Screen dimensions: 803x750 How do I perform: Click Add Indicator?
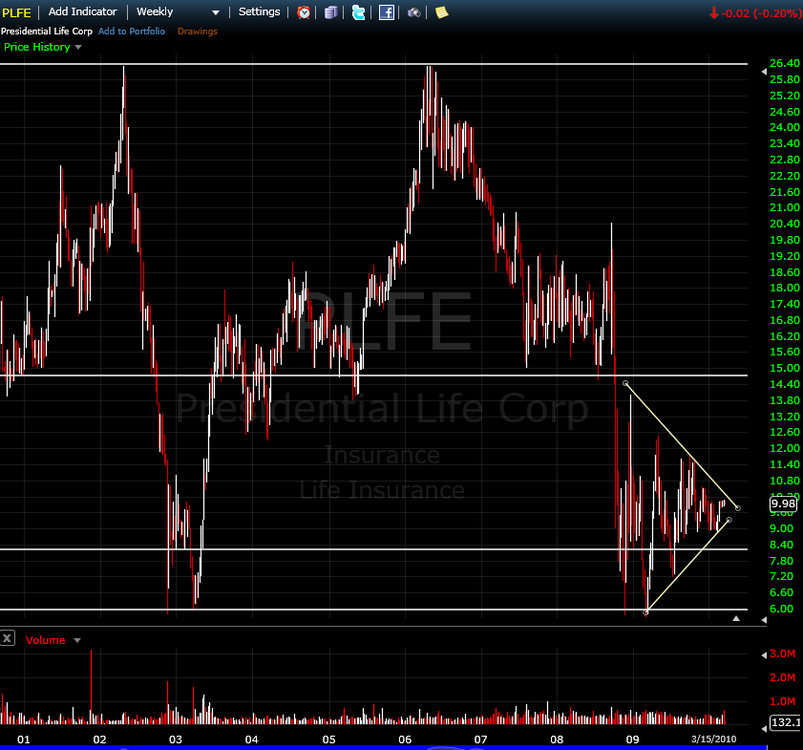[x=82, y=12]
